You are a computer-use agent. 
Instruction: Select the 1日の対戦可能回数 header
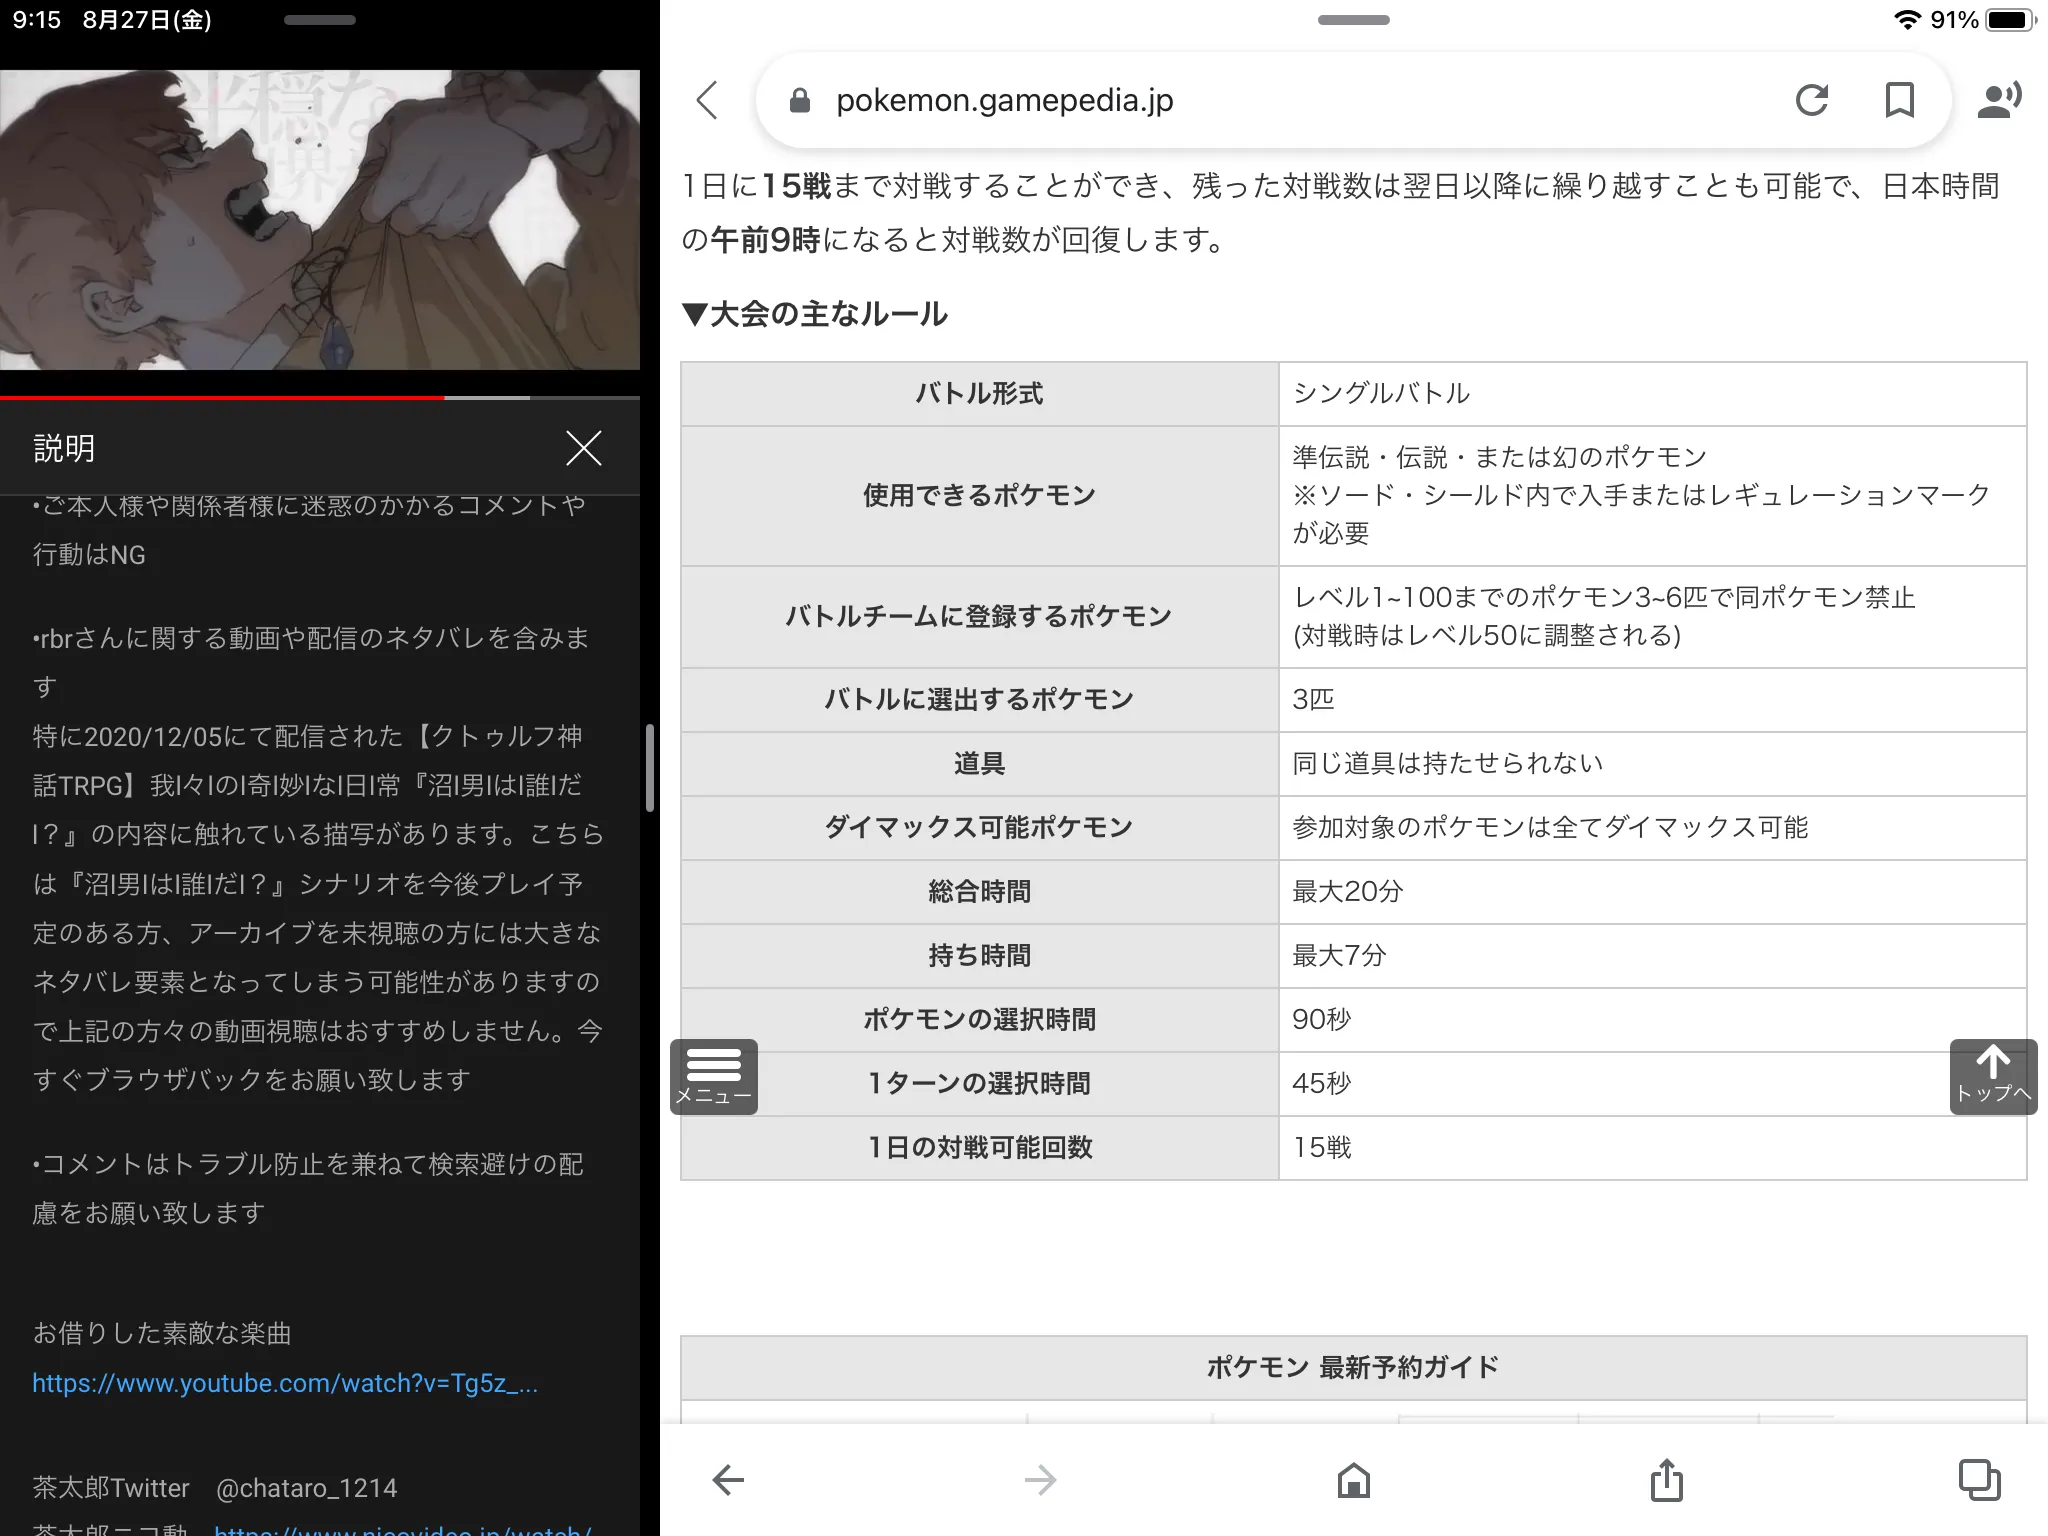pyautogui.click(x=980, y=1148)
